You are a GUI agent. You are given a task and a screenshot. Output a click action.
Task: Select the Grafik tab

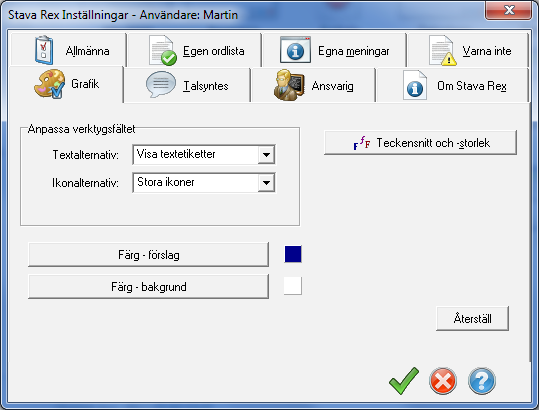[66, 85]
